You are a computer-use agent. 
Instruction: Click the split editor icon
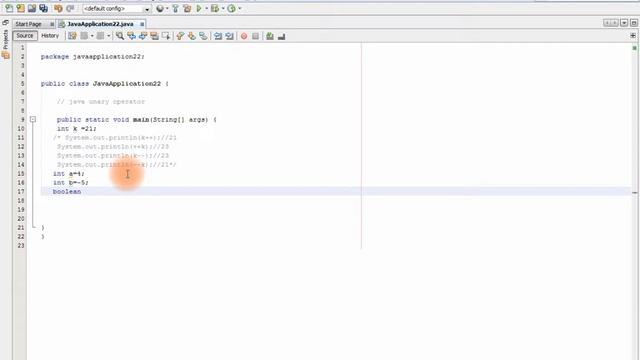(x=633, y=36)
